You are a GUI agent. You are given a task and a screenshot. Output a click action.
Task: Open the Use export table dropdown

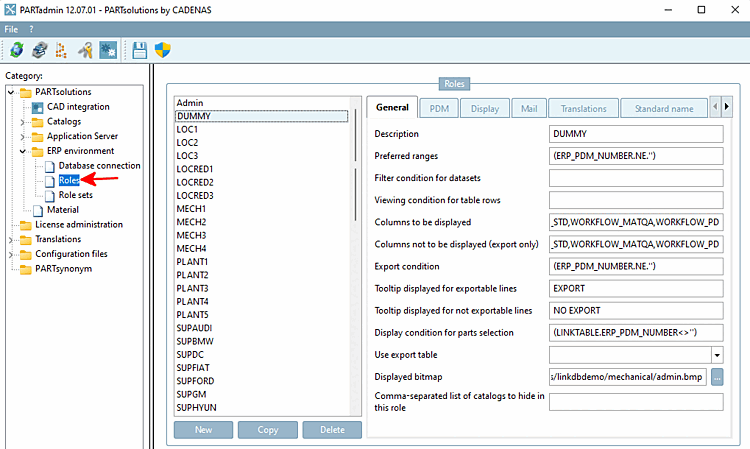click(x=716, y=354)
